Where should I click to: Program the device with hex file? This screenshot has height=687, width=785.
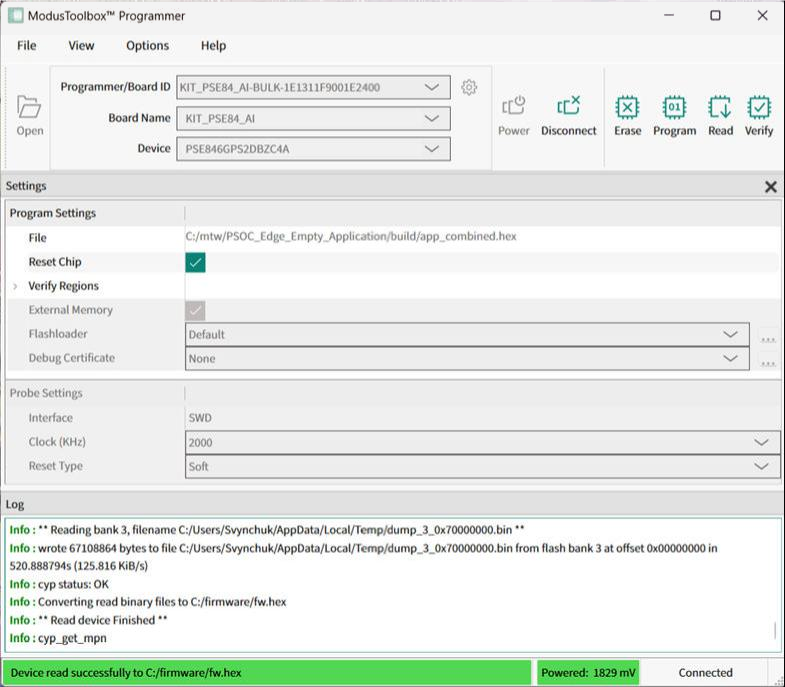(x=674, y=116)
